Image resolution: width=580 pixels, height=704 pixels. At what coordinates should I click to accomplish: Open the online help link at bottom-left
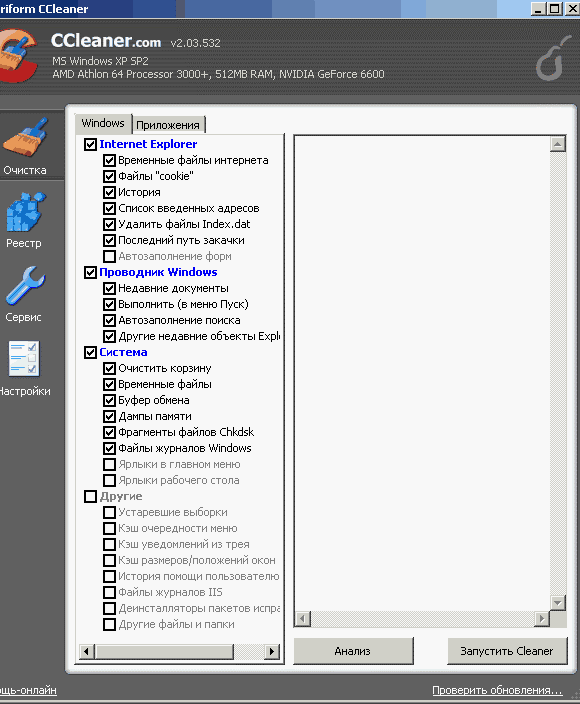coord(28,690)
